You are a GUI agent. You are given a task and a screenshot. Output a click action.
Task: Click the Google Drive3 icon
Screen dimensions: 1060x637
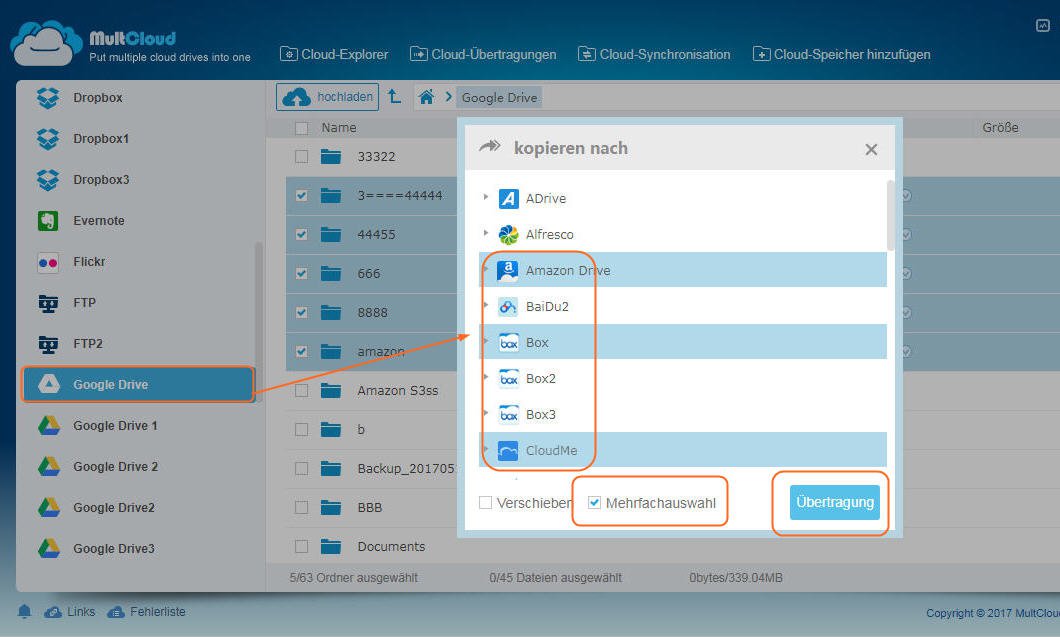pos(49,548)
